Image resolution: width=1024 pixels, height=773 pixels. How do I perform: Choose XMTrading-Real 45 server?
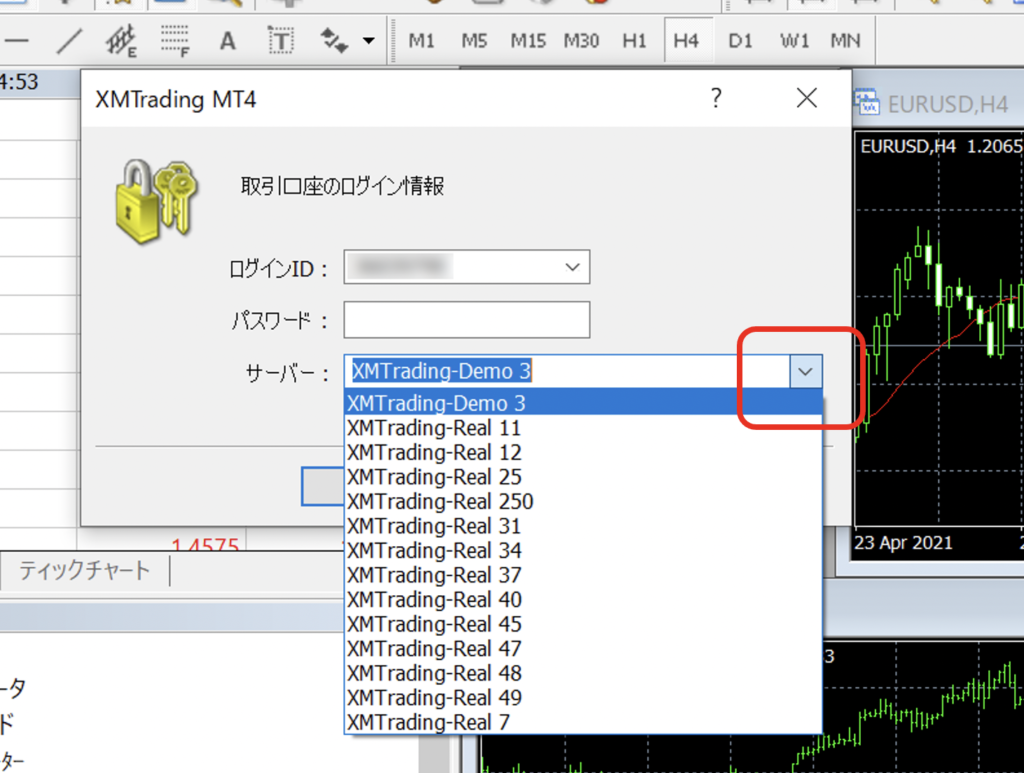click(583, 624)
